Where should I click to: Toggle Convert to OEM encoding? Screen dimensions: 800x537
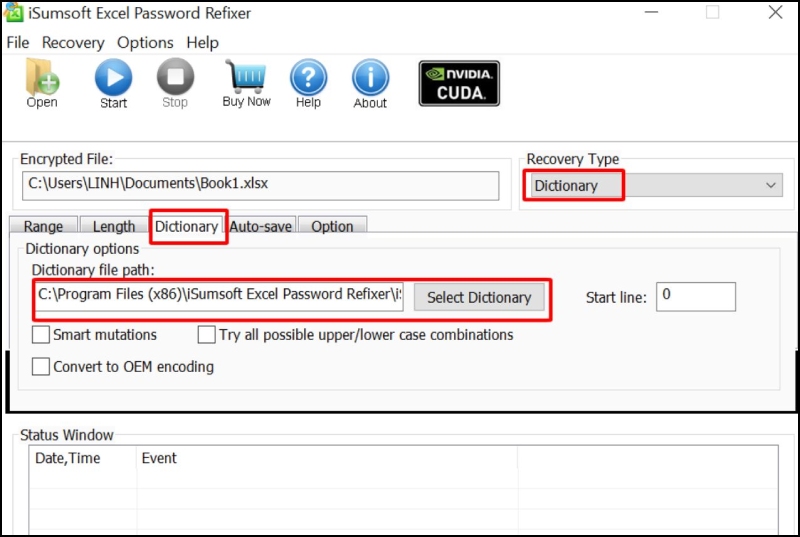coord(41,367)
